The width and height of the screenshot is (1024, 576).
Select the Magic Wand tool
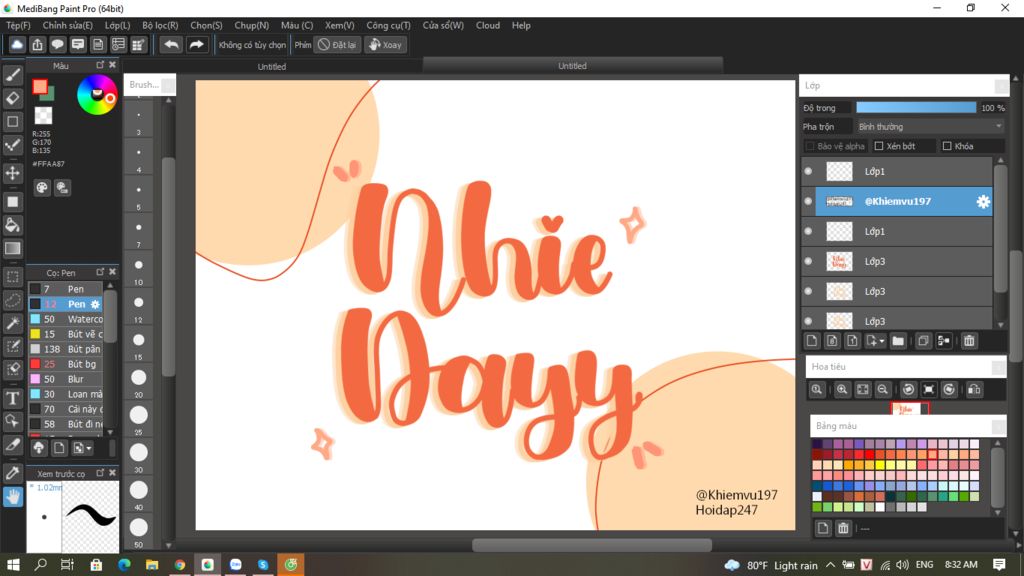[12, 323]
